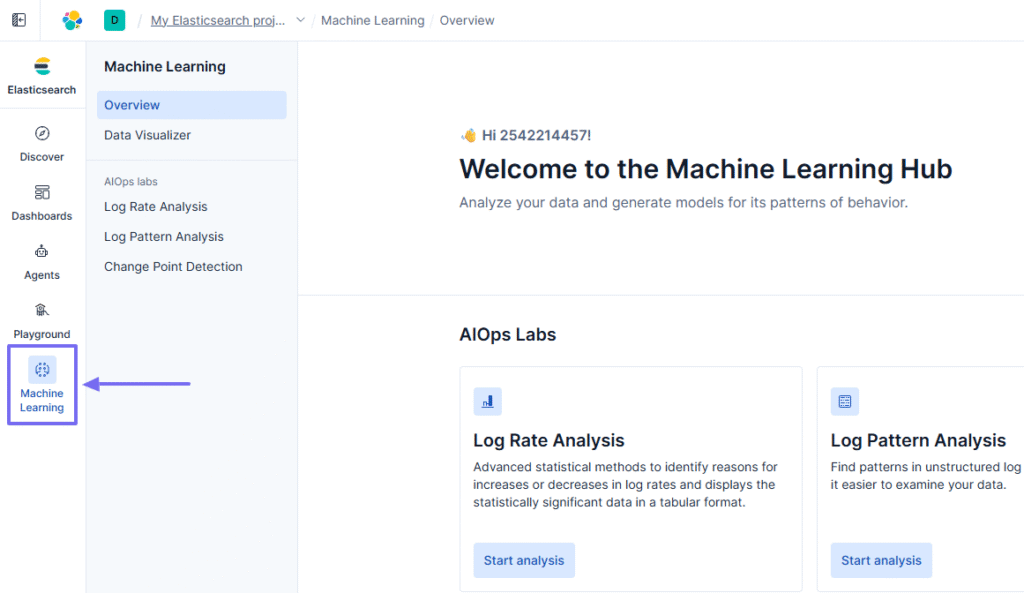1024x593 pixels.
Task: Open Change Point Detection
Action: (173, 266)
